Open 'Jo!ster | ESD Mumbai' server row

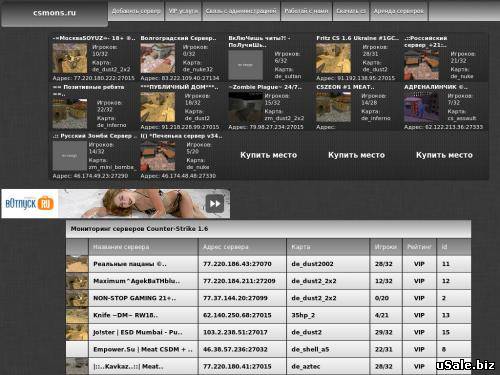click(x=268, y=332)
